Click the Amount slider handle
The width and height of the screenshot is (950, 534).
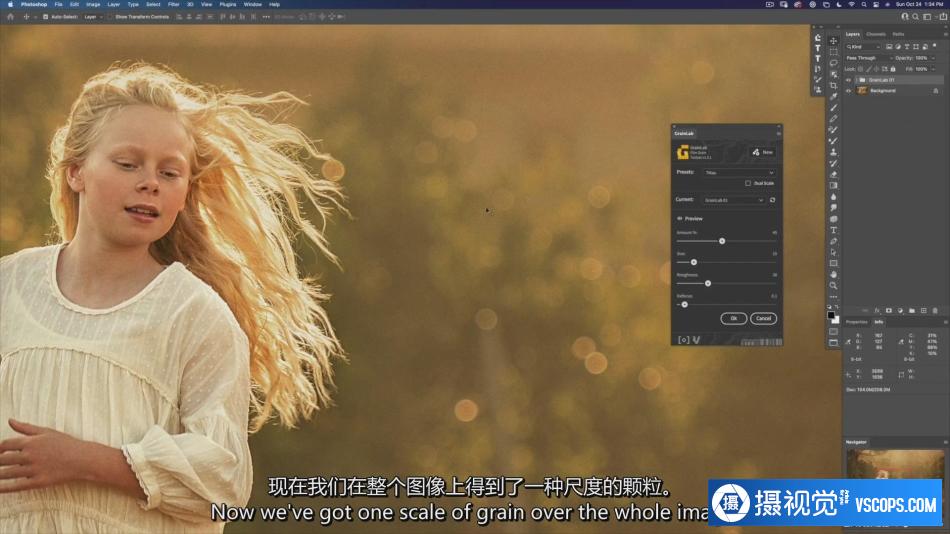722,241
